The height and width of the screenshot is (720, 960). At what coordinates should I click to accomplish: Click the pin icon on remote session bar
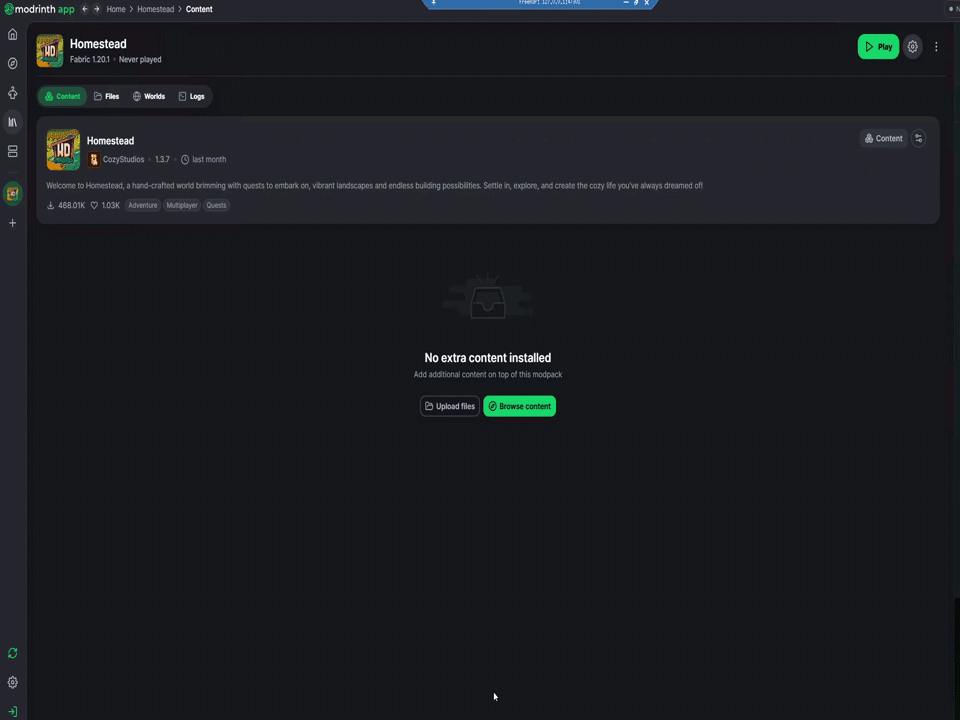point(433,2)
